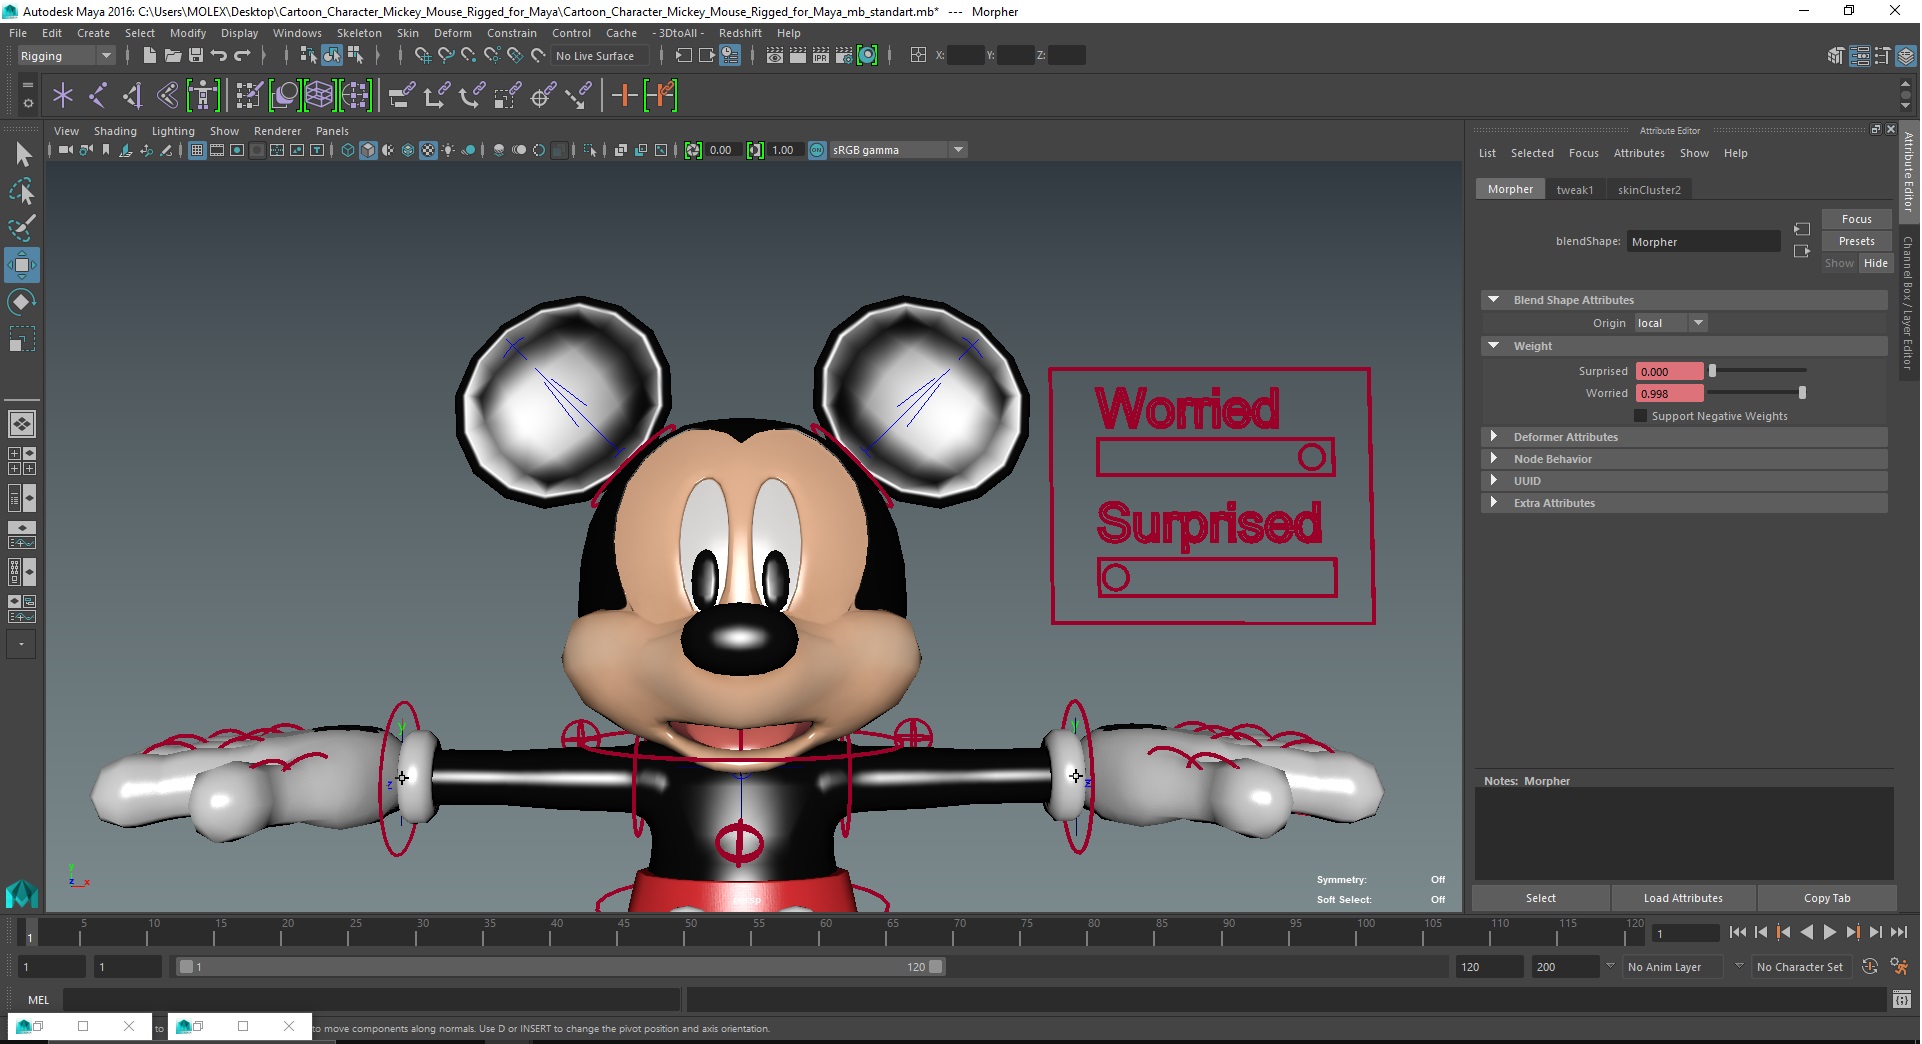Toggle the viewport grid display

coord(197,150)
